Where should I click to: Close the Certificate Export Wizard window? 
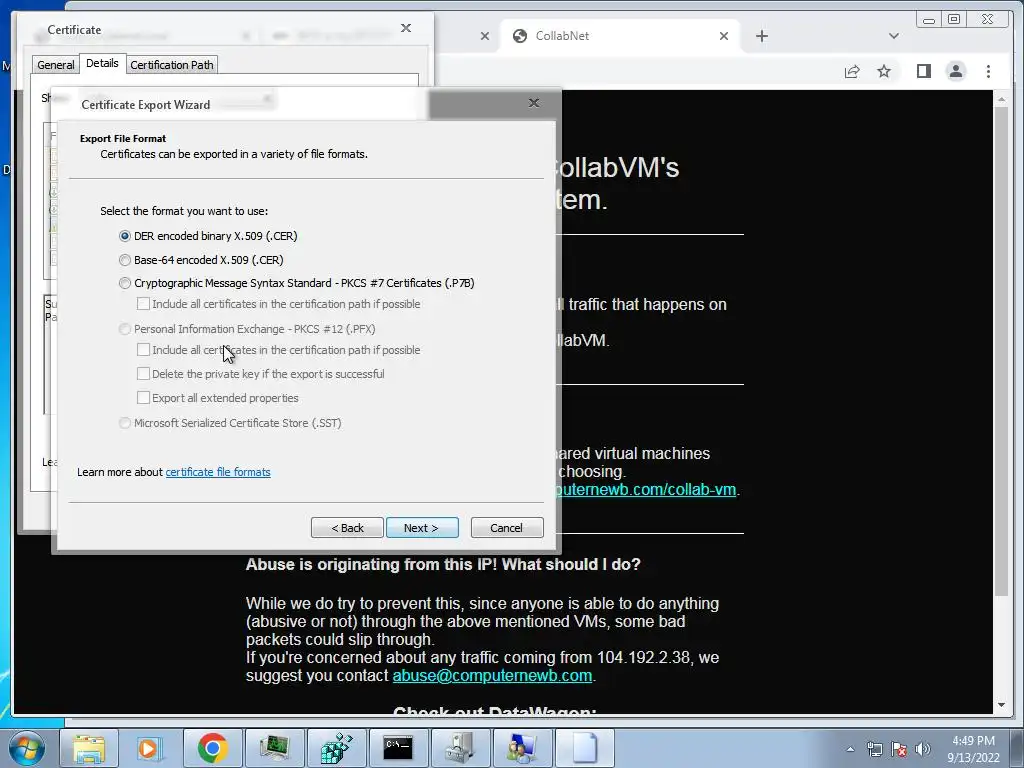pos(534,103)
